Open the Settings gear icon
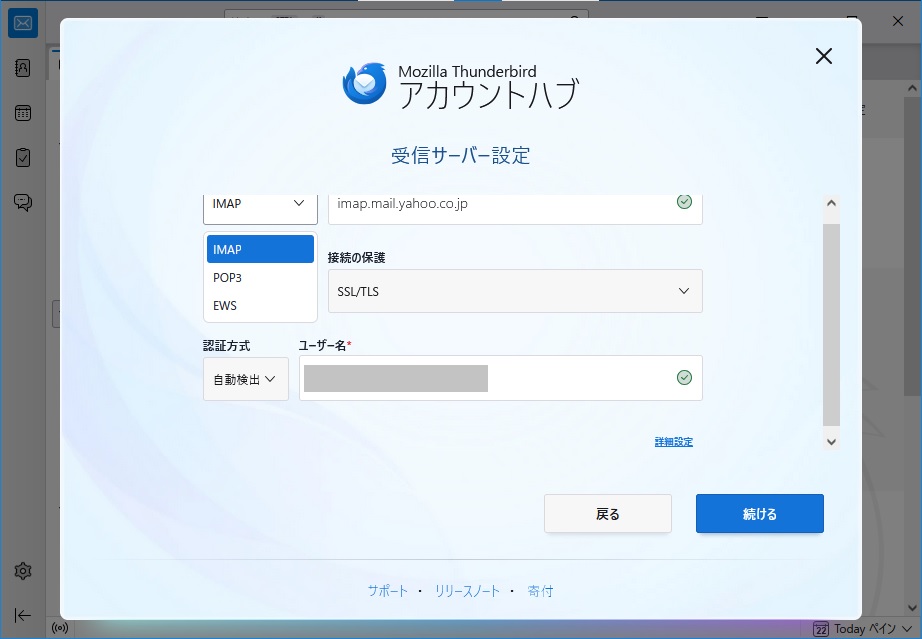The width and height of the screenshot is (922, 639). point(23,571)
